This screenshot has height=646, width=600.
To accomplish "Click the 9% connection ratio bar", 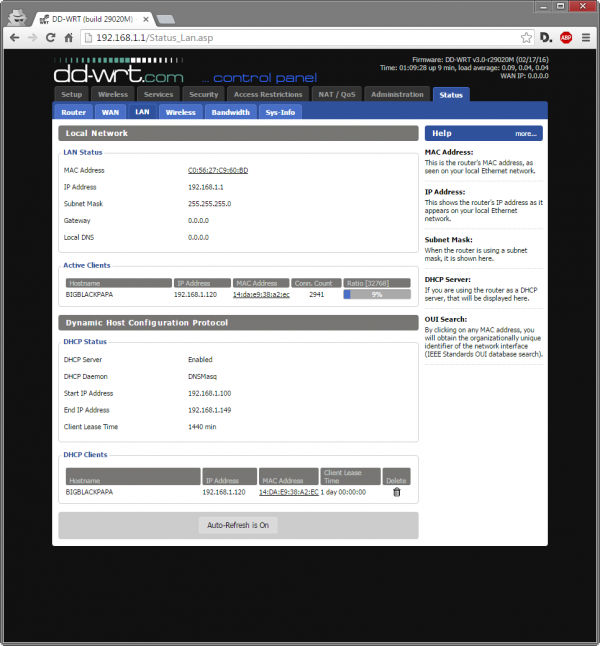I will tap(377, 295).
